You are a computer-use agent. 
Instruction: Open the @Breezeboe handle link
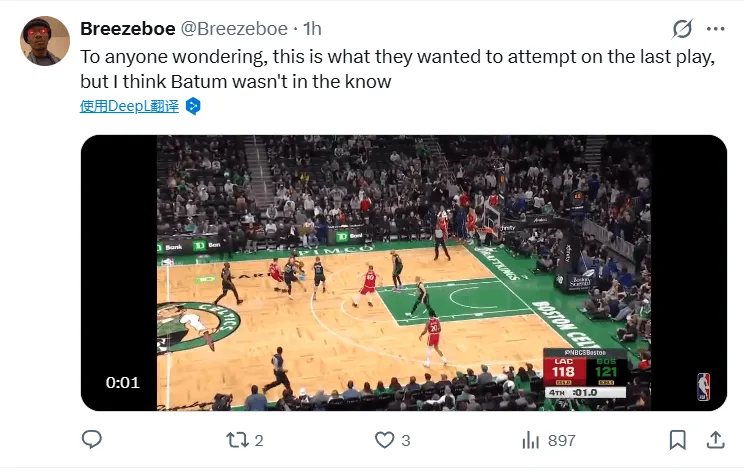pos(234,29)
